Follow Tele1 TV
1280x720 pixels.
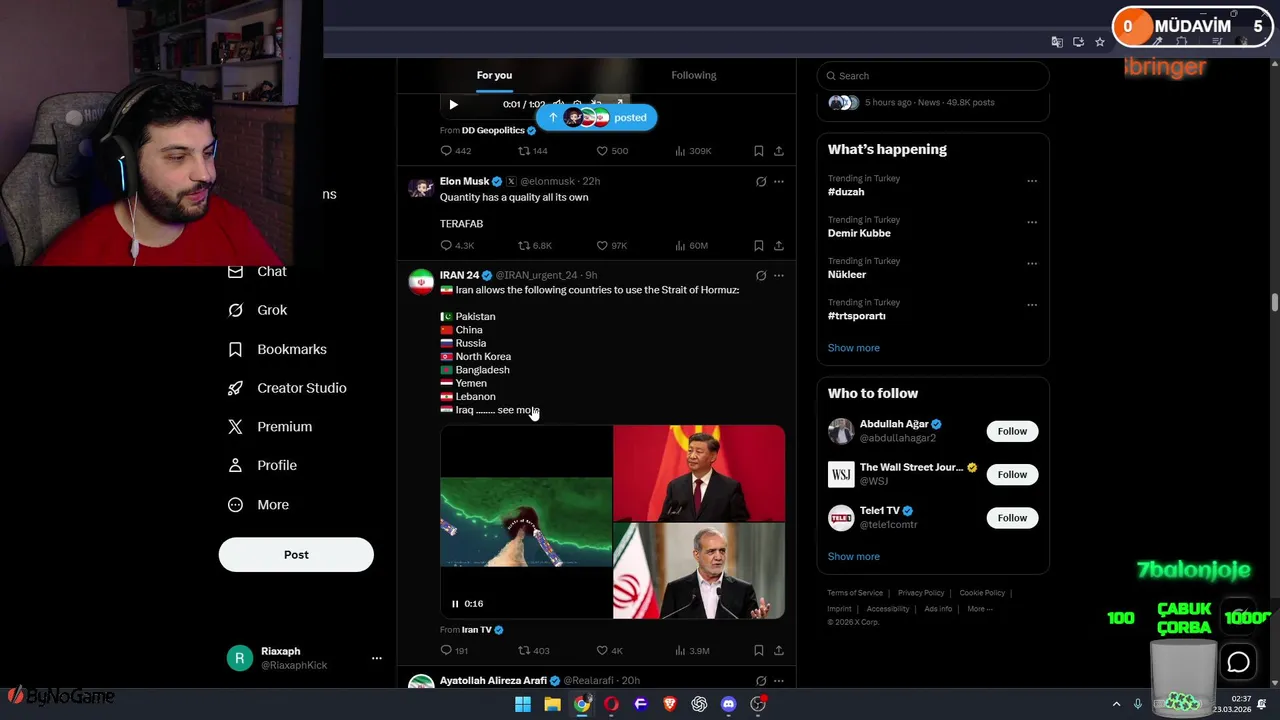click(1012, 518)
